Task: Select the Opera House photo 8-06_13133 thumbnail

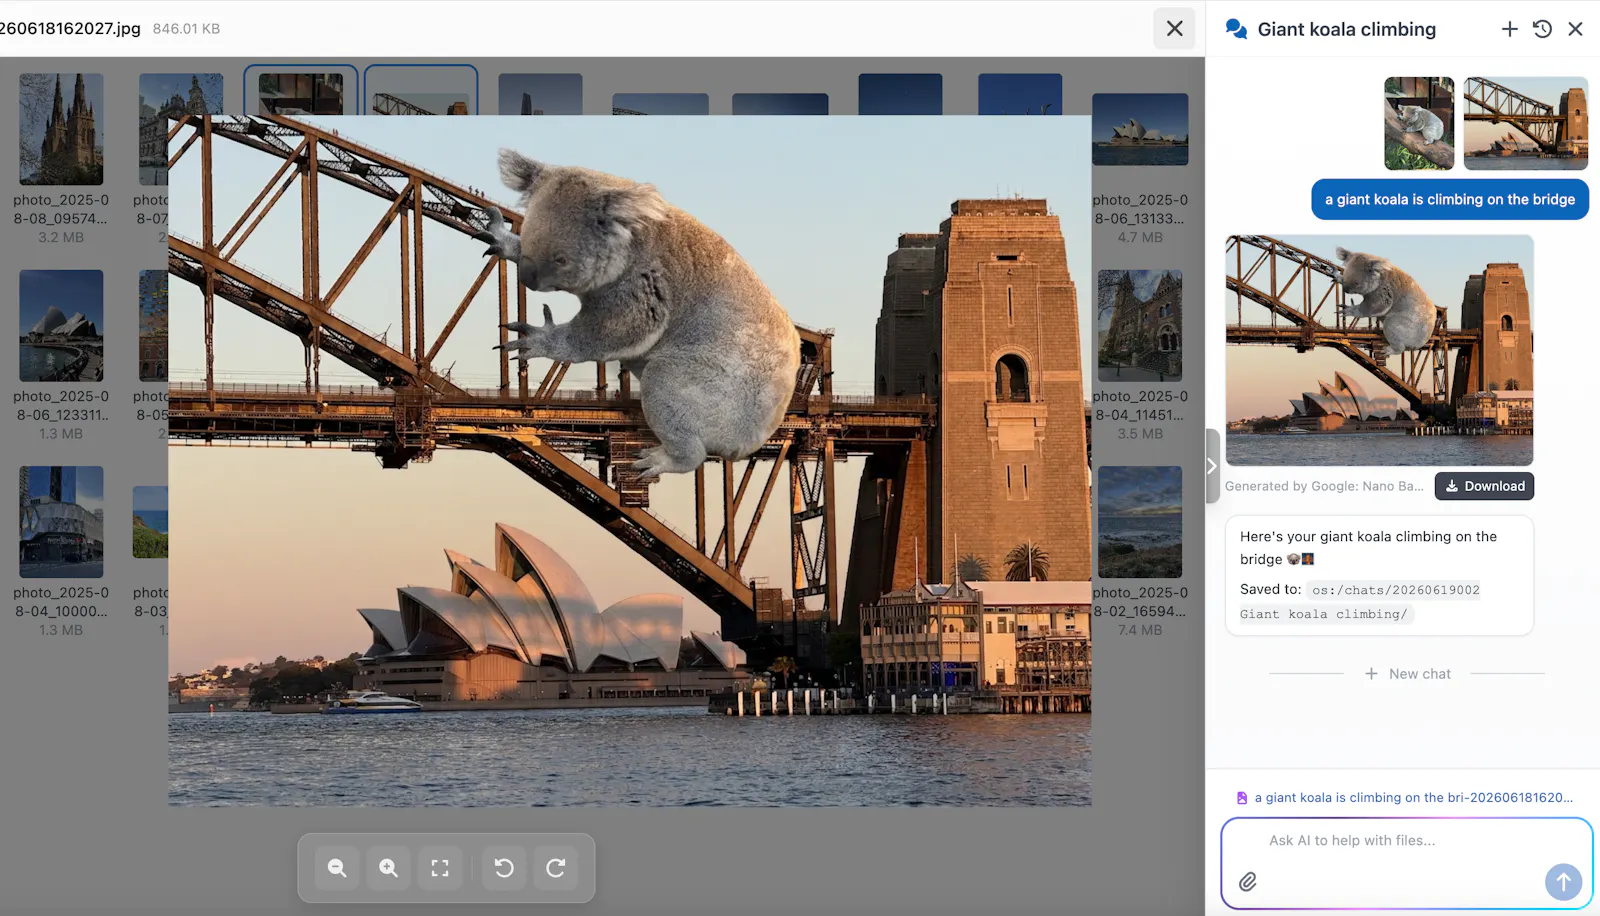Action: [1140, 130]
